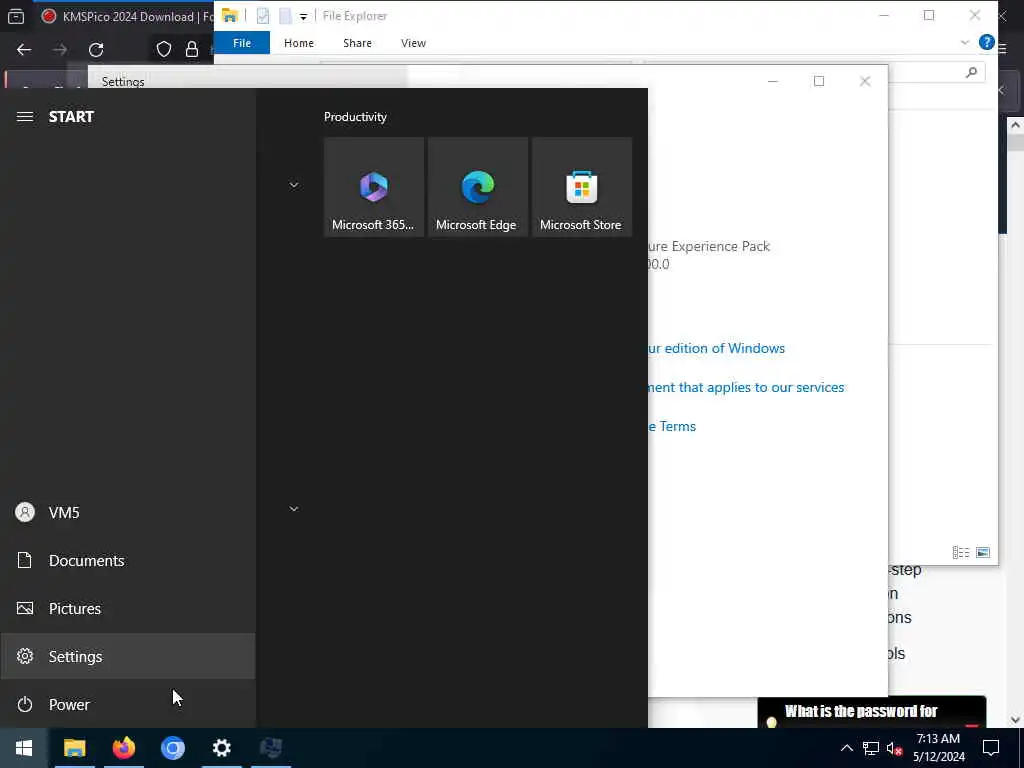
Task: Open the VM5 user account menu
Action: [x=128, y=513]
